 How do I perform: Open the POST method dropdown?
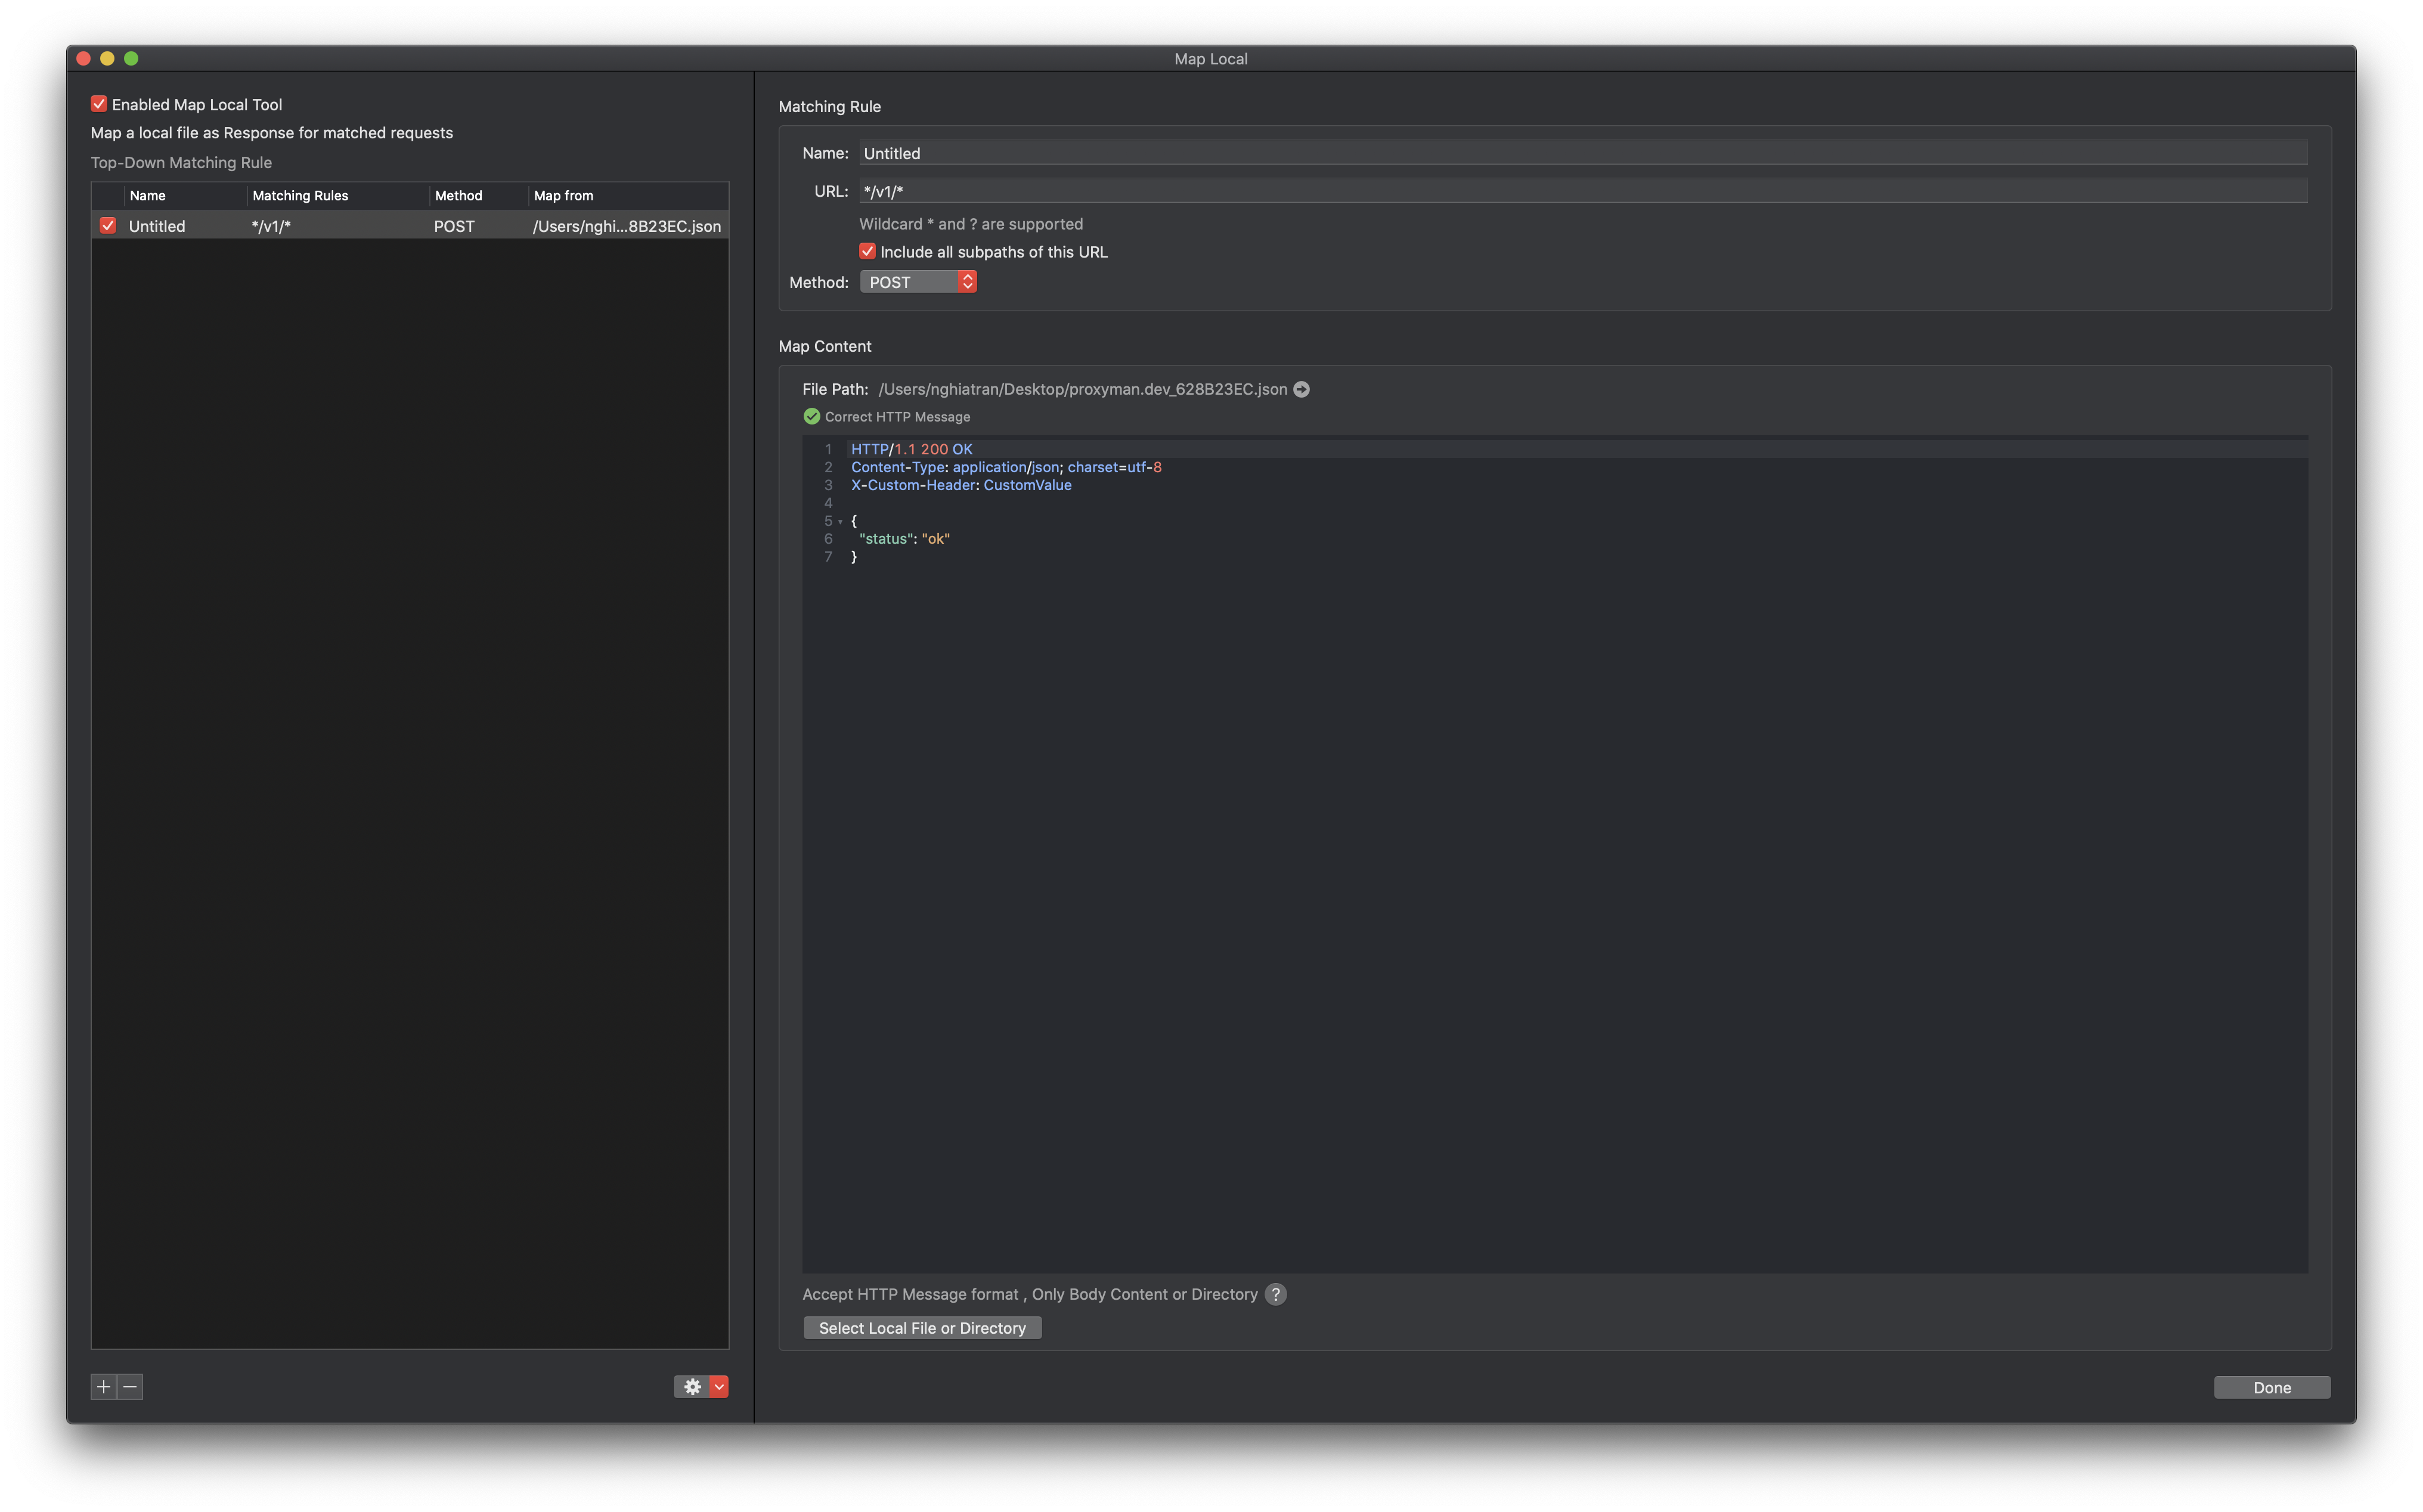click(918, 282)
